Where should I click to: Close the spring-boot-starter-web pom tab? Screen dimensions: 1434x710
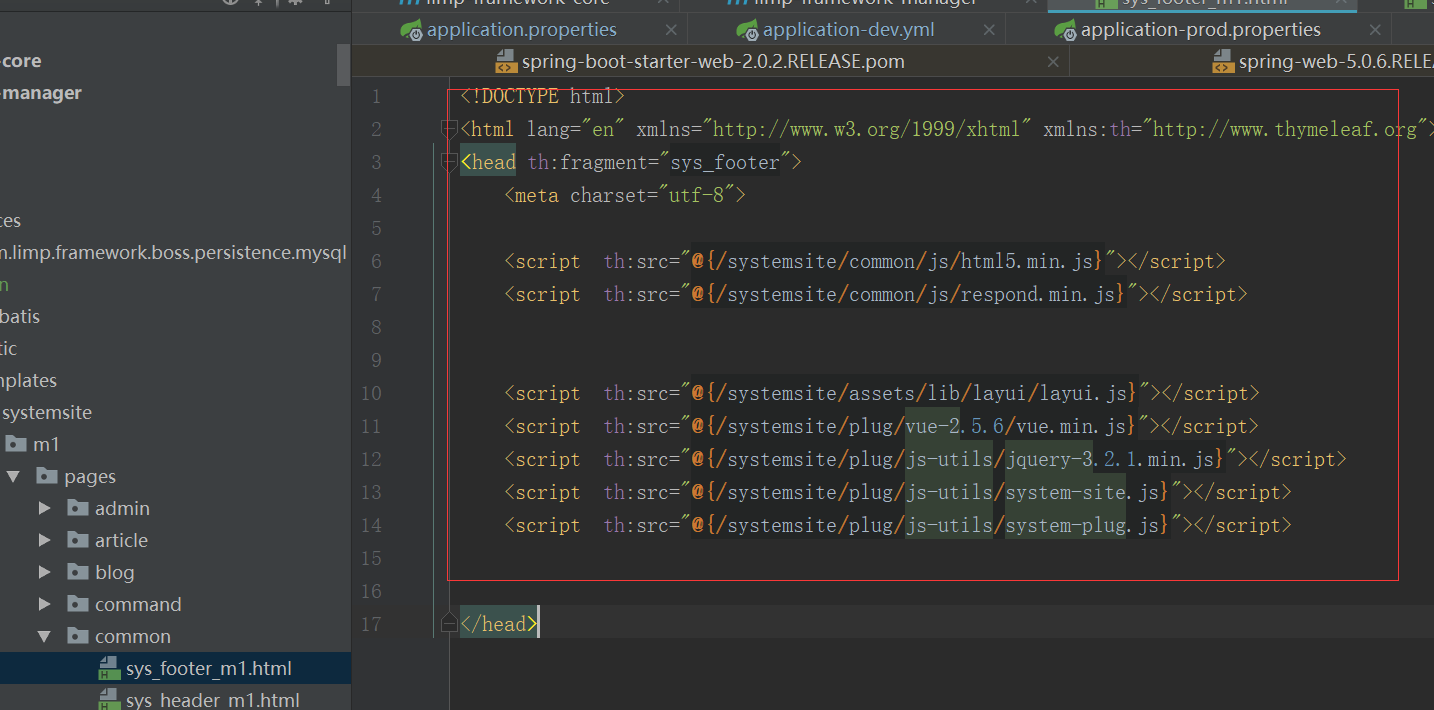[x=1053, y=62]
